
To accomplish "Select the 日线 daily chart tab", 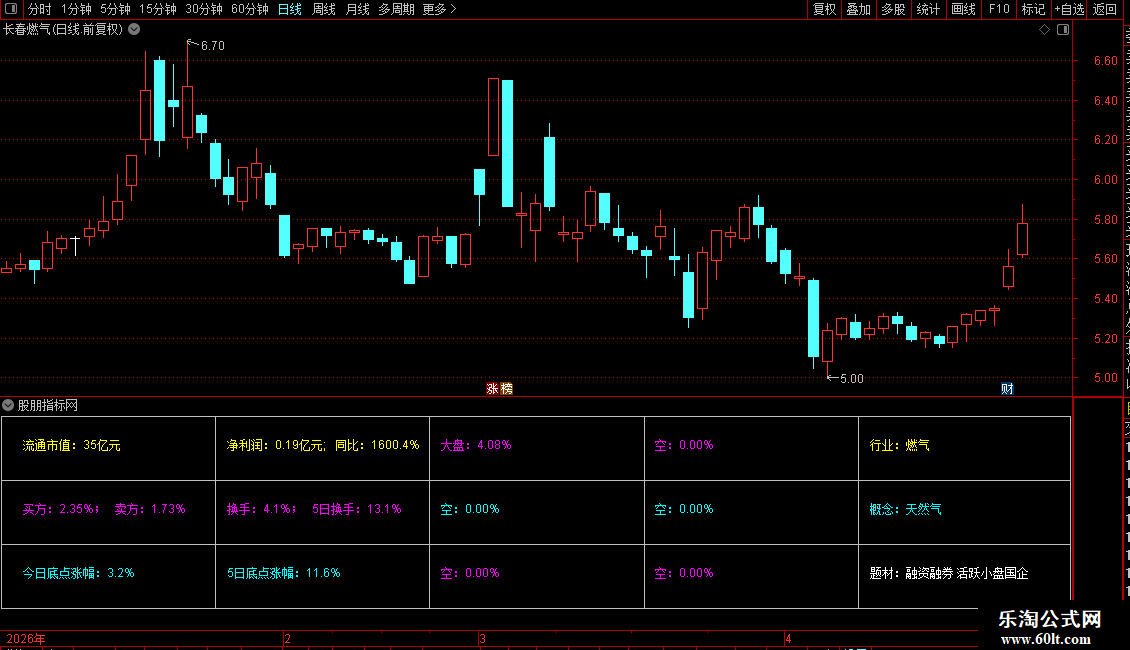I will (290, 9).
